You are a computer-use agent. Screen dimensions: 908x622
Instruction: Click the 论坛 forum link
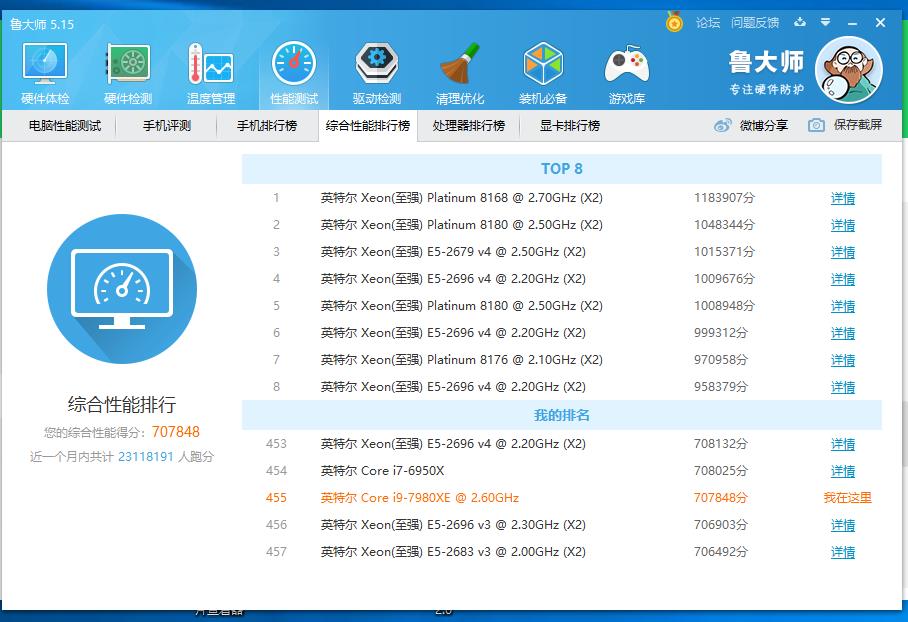pos(708,22)
